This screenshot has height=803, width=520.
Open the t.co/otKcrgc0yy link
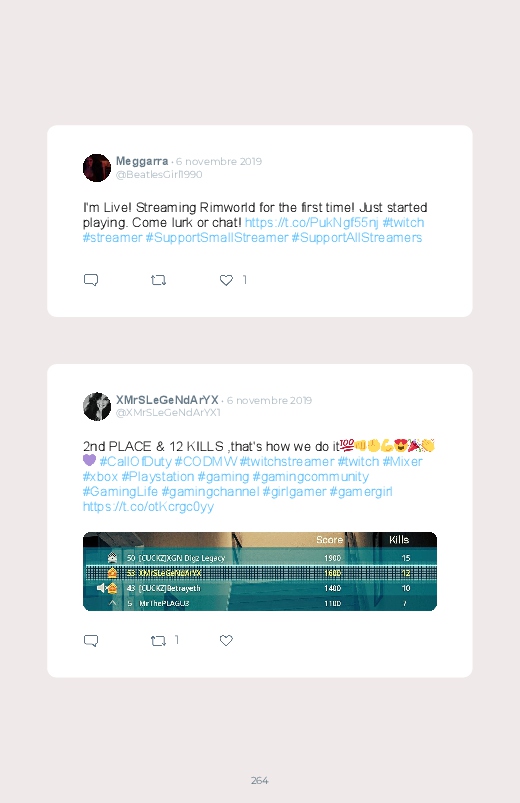tap(148, 507)
